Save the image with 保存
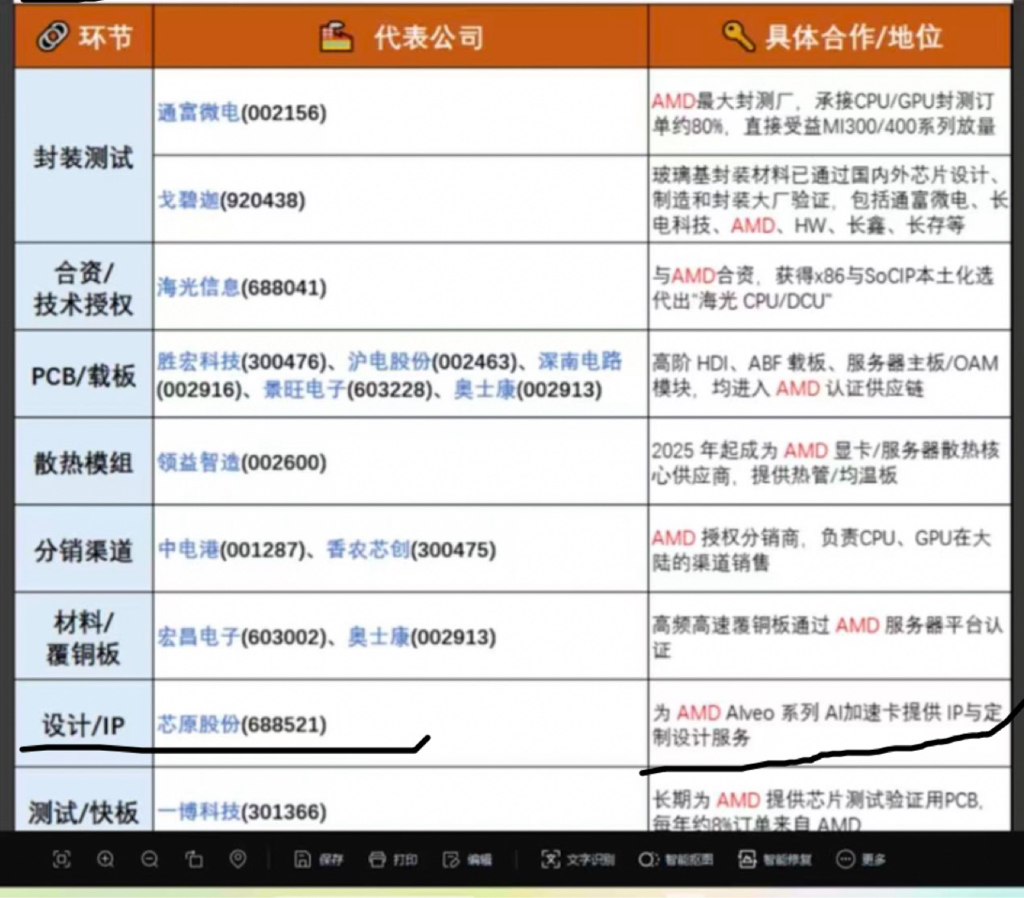Screen dimensions: 1024x898 [x=319, y=859]
